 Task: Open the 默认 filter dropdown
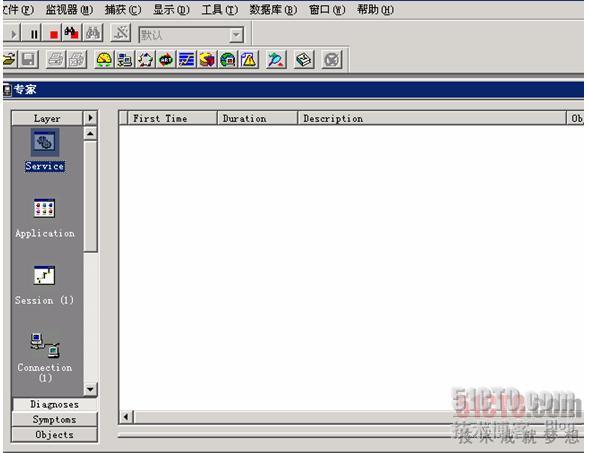(x=236, y=35)
